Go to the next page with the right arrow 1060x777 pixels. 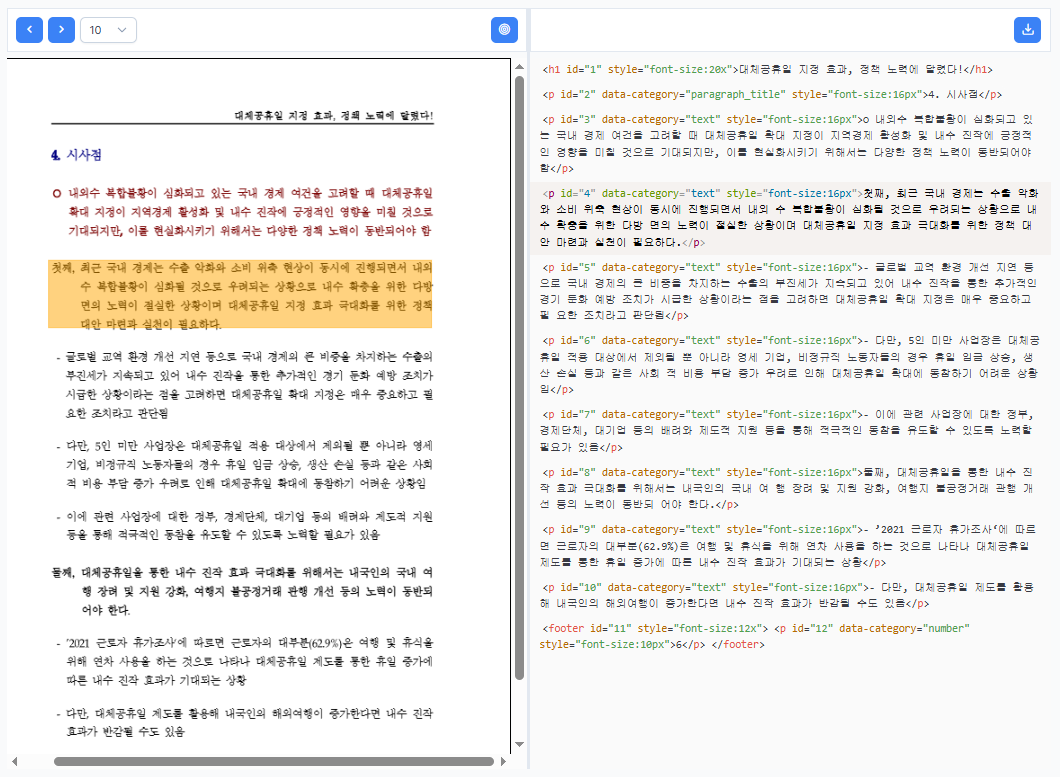coord(62,30)
